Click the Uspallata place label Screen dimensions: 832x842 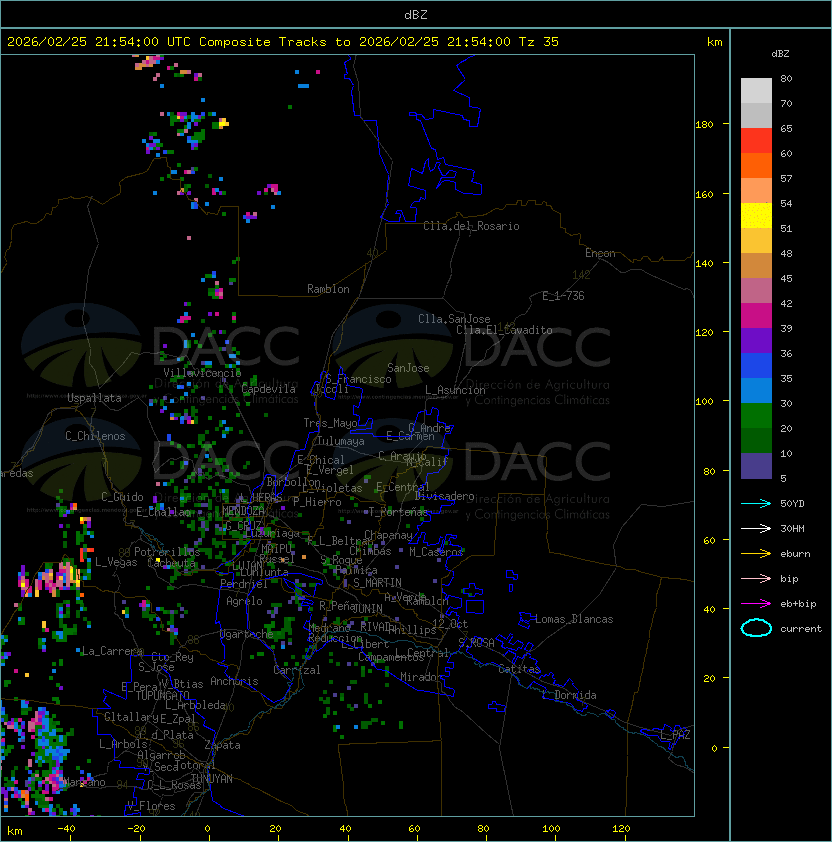click(x=94, y=398)
